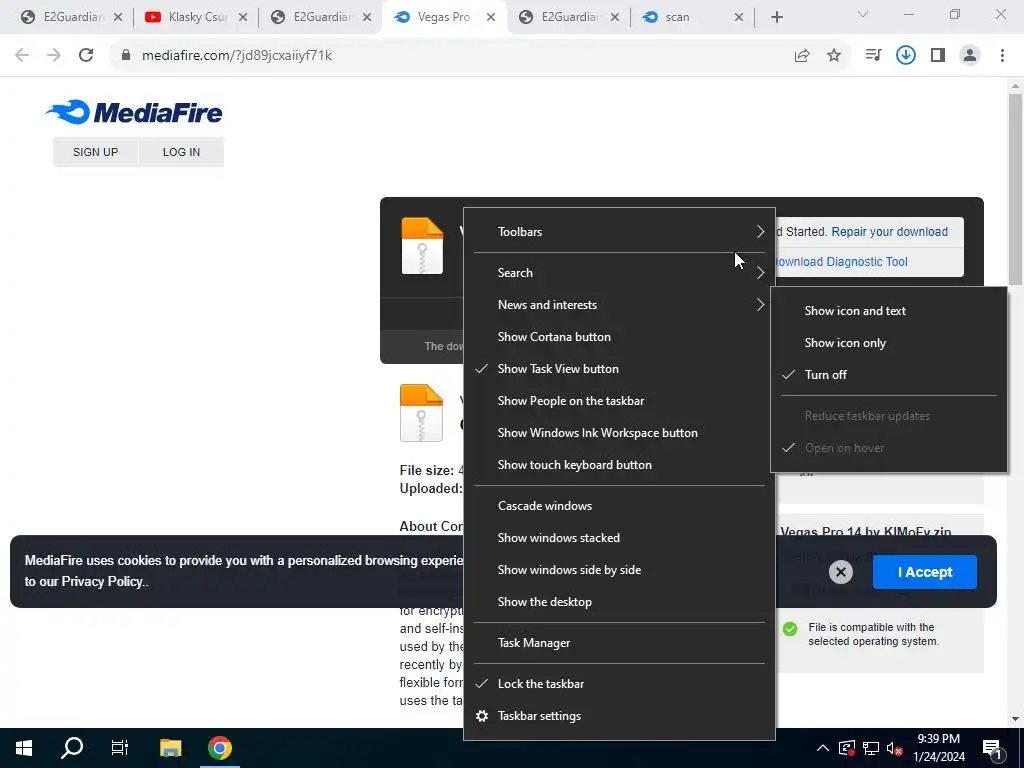Dismiss cookie banner with X icon
The width and height of the screenshot is (1024, 768).
(840, 572)
